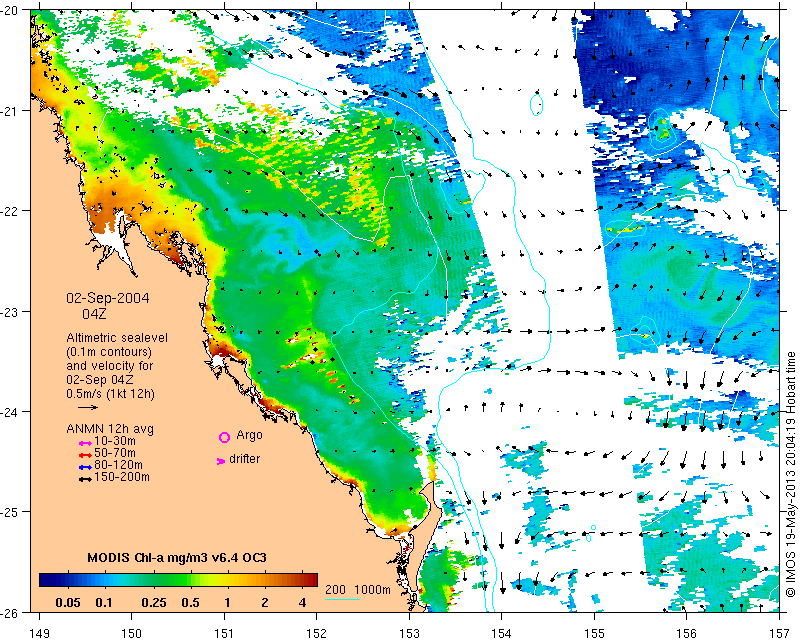Viewport: 800px width, 640px height.
Task: Click latitude label '-24' on the left axis
Action: pos(9,411)
